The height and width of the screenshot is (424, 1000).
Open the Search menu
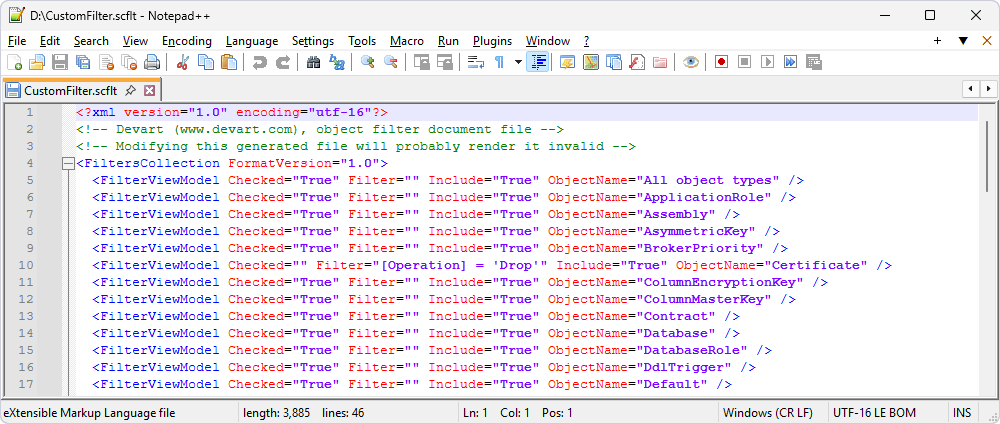pos(91,41)
